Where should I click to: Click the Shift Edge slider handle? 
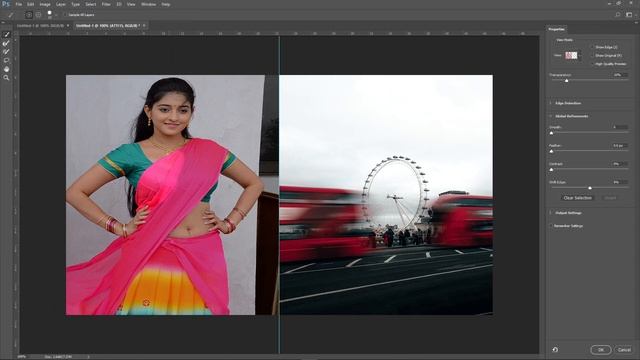pos(590,188)
